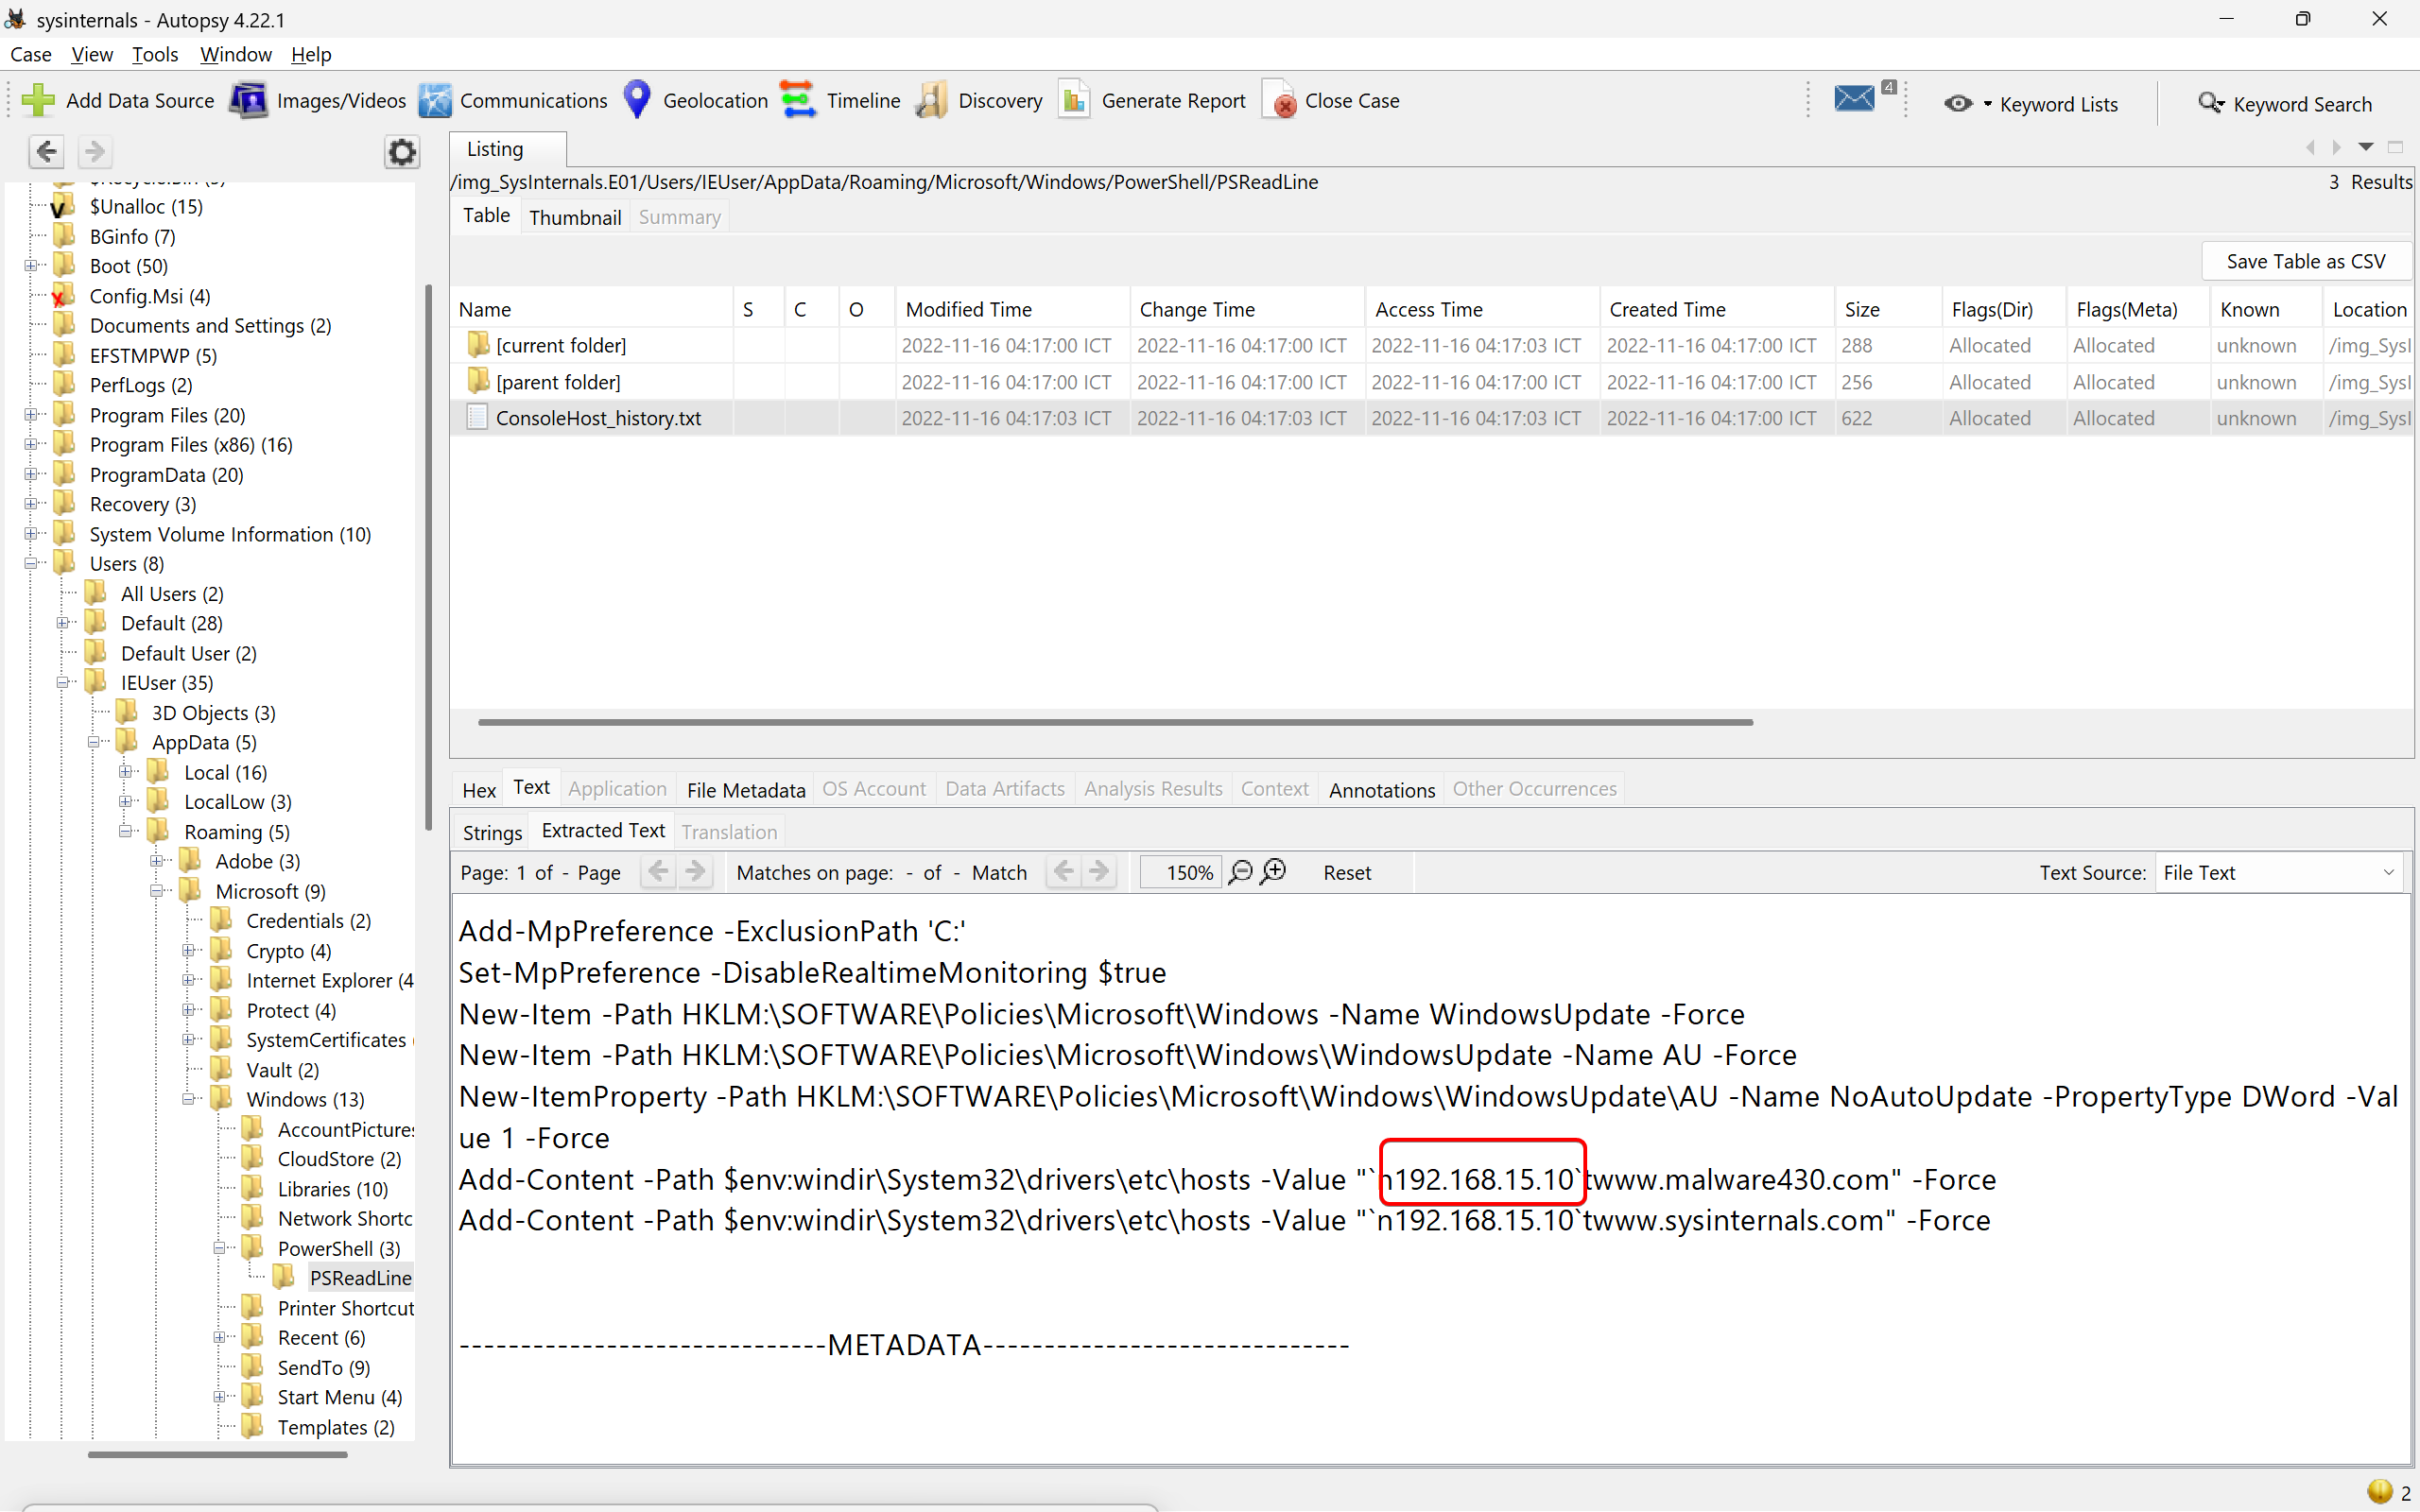Expand the Program Files (20) node
Viewport: 2420px width, 1512px height.
point(31,415)
